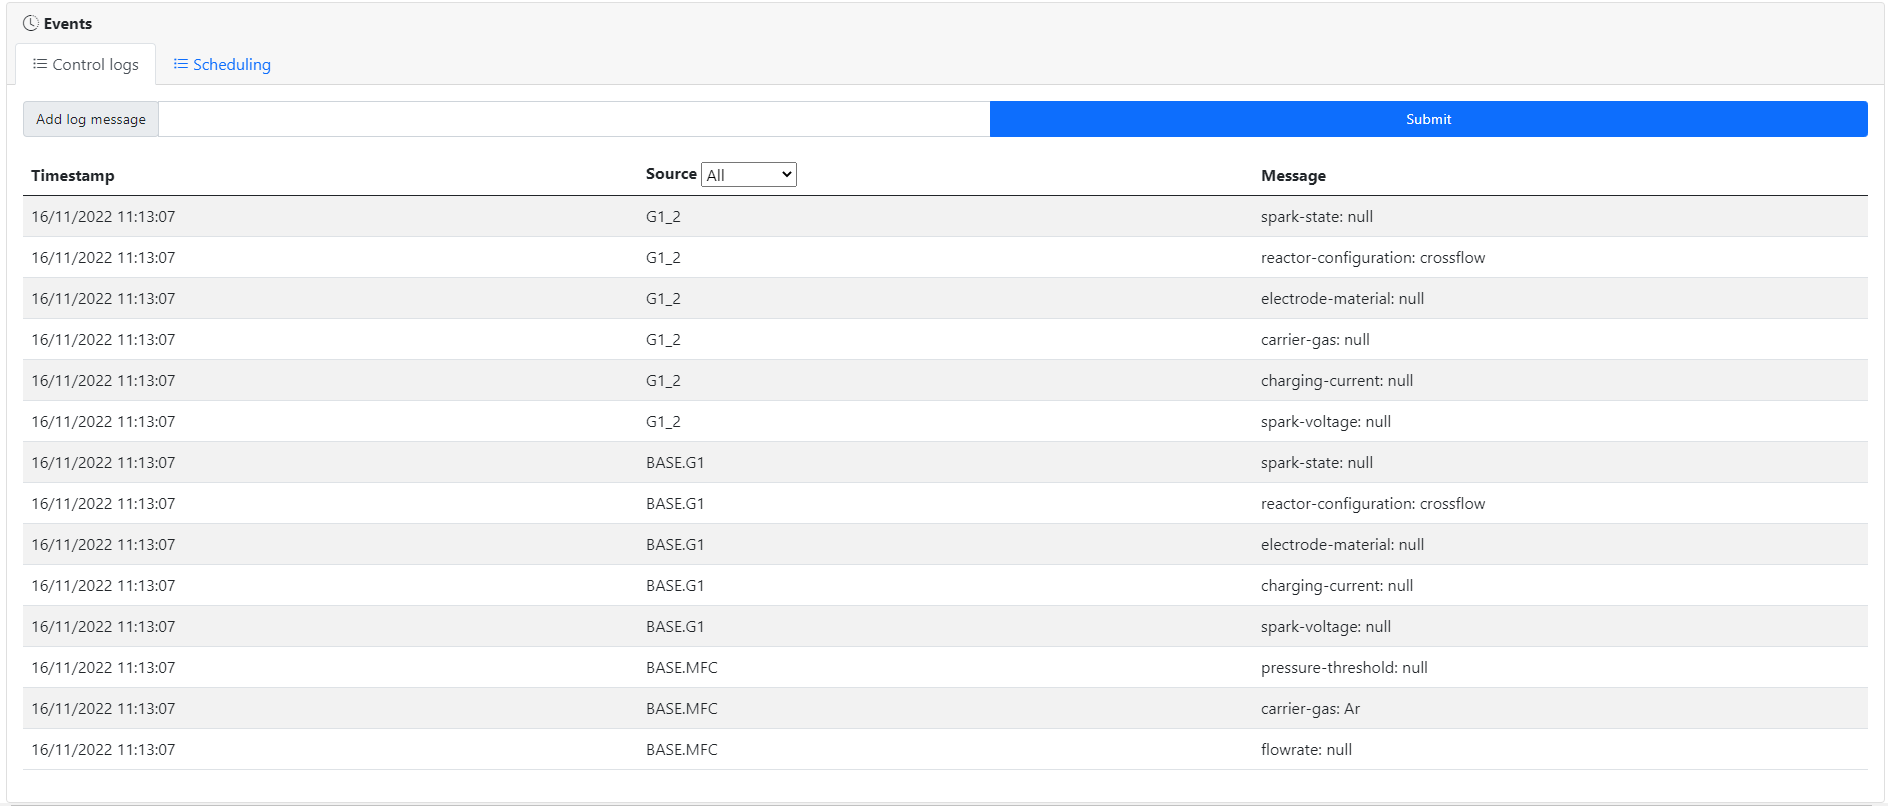Click the clock icon beside Events

pyautogui.click(x=31, y=23)
